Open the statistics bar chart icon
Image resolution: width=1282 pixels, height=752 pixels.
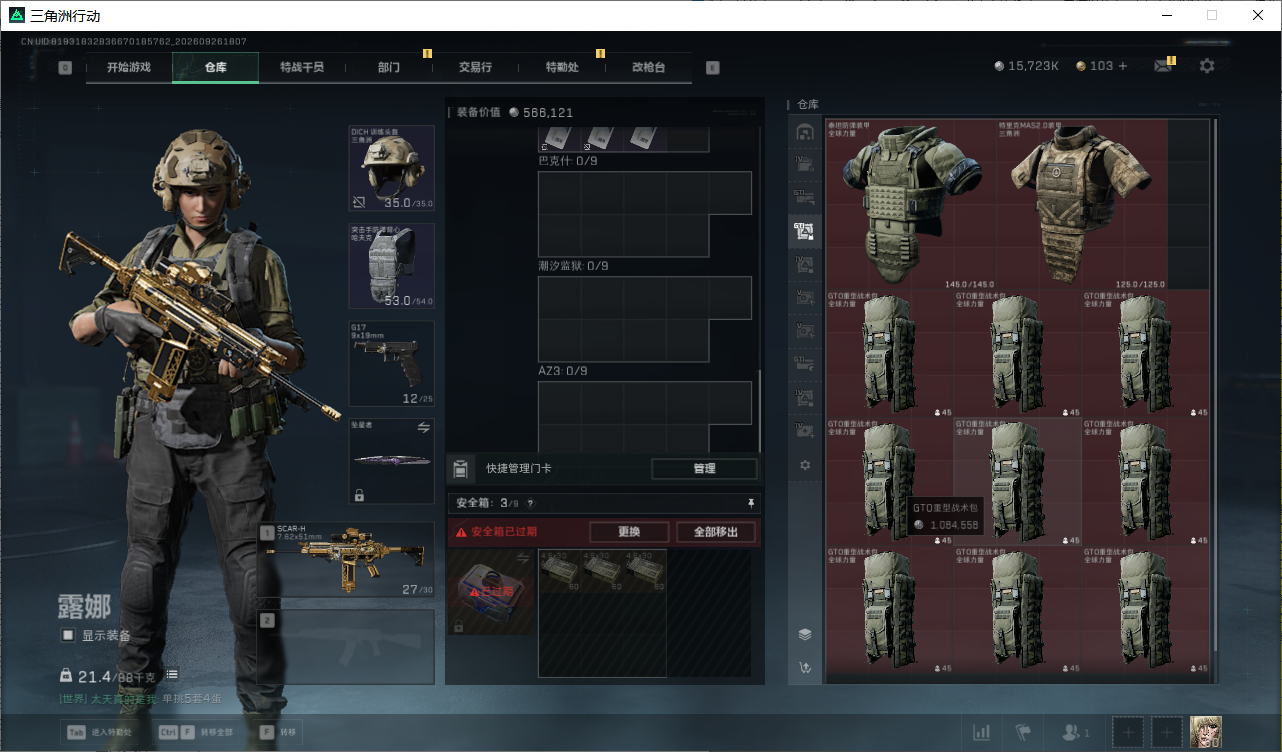pos(981,733)
